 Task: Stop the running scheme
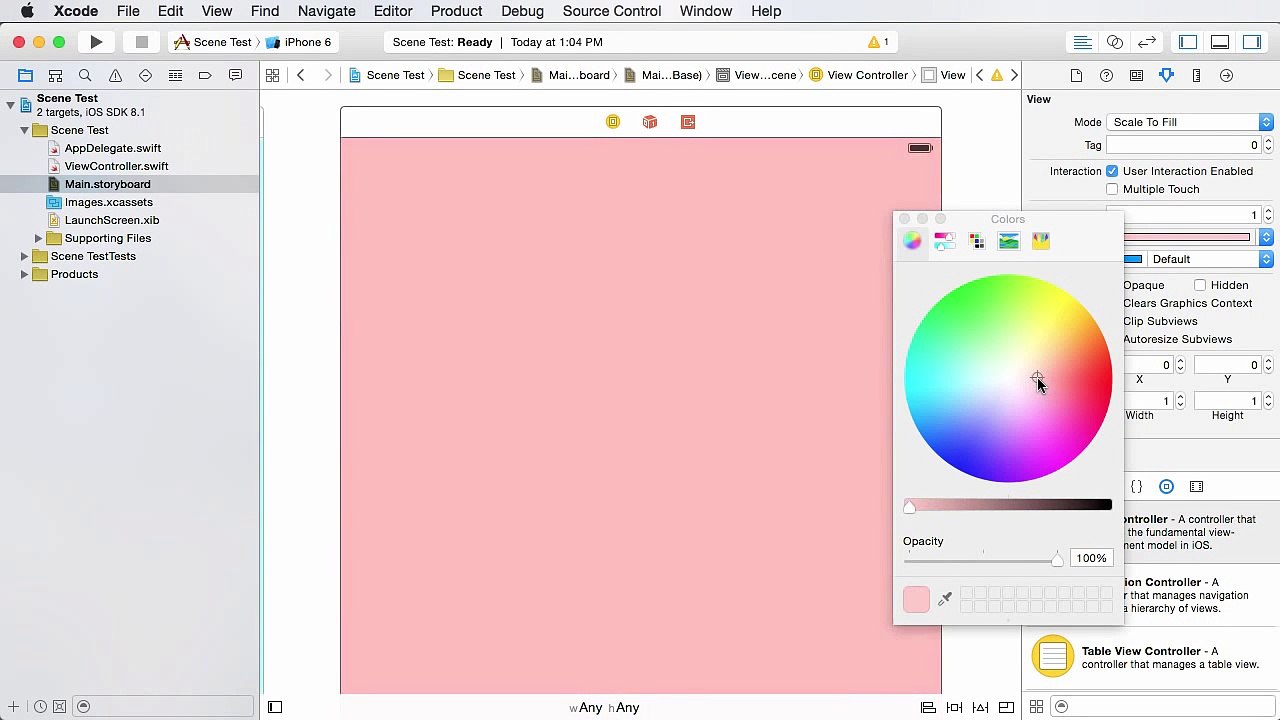(x=142, y=42)
